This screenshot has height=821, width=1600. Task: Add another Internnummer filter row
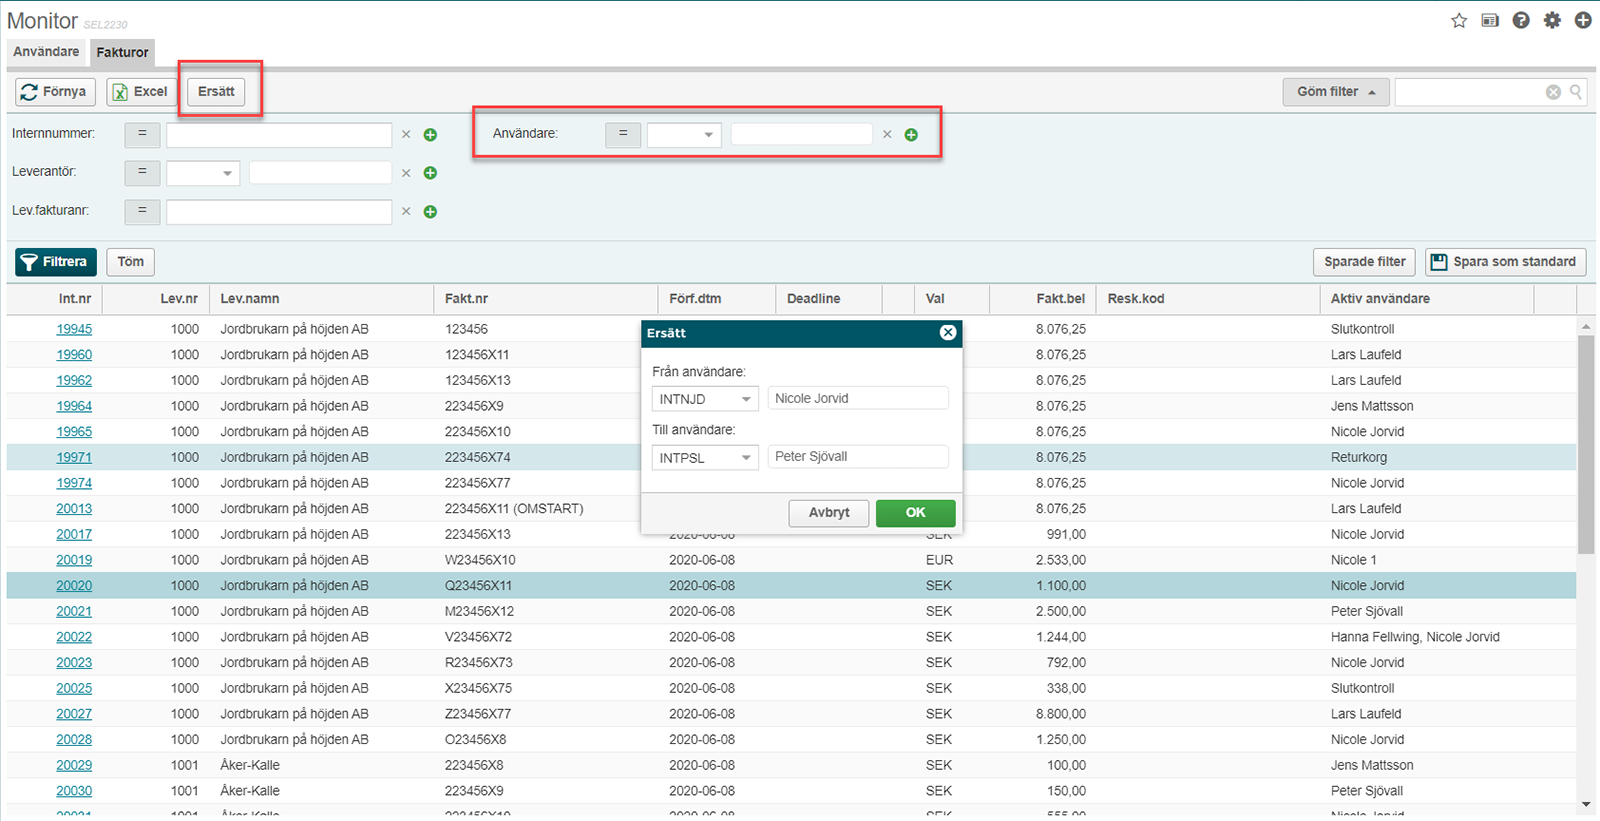click(430, 134)
